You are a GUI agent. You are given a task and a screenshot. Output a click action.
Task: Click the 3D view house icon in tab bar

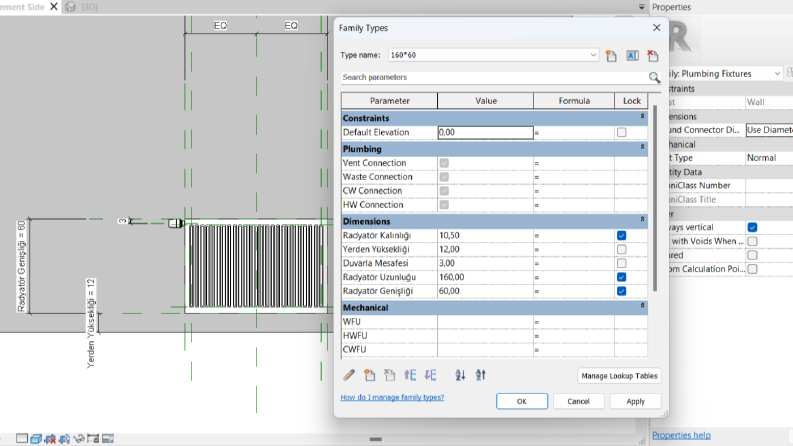(x=71, y=7)
